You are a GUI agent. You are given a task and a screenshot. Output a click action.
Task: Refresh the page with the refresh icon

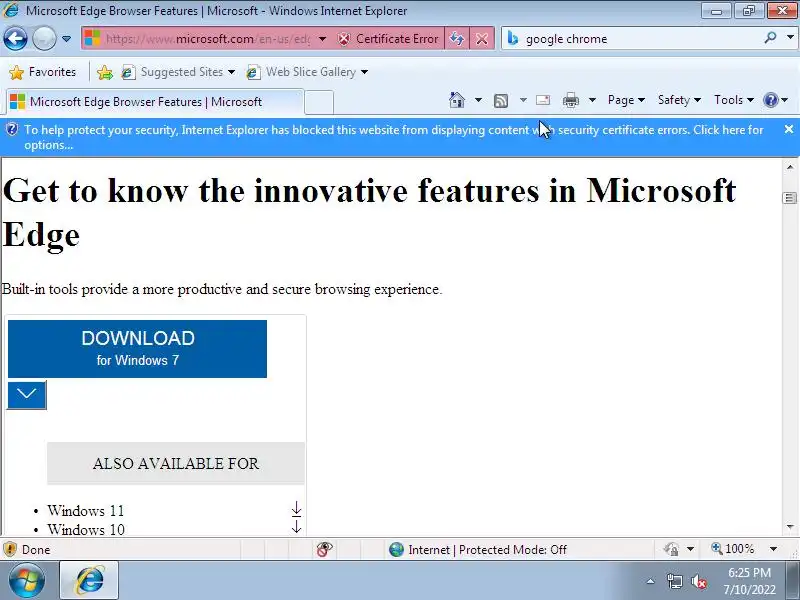coord(457,39)
